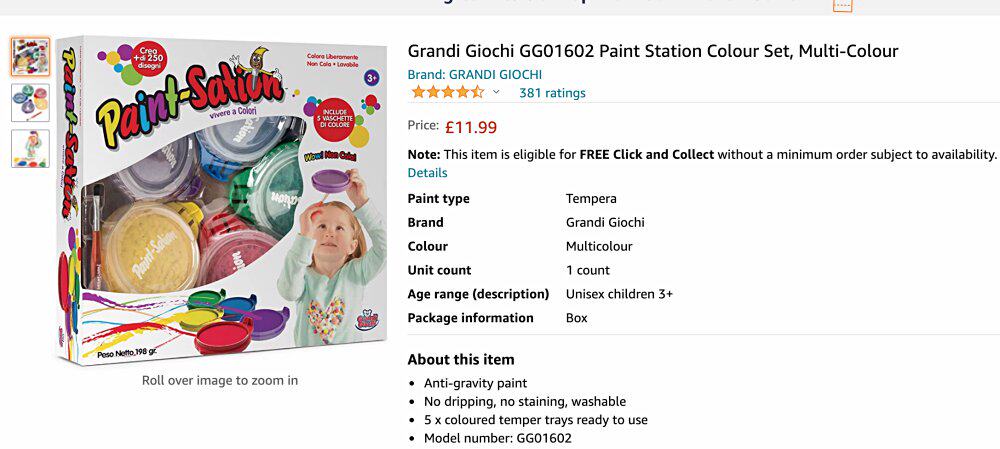Click the 3+ age badge on box
This screenshot has width=1000, height=449.
tap(371, 78)
